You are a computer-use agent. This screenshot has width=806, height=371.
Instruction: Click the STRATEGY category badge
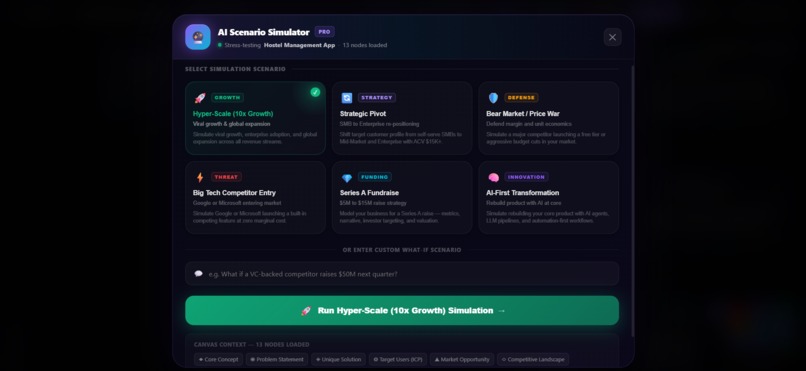(377, 98)
